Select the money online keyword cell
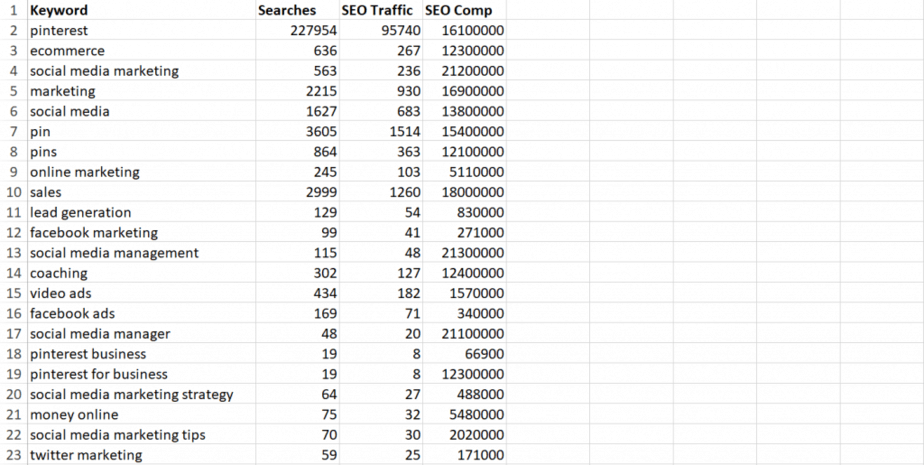 click(74, 414)
